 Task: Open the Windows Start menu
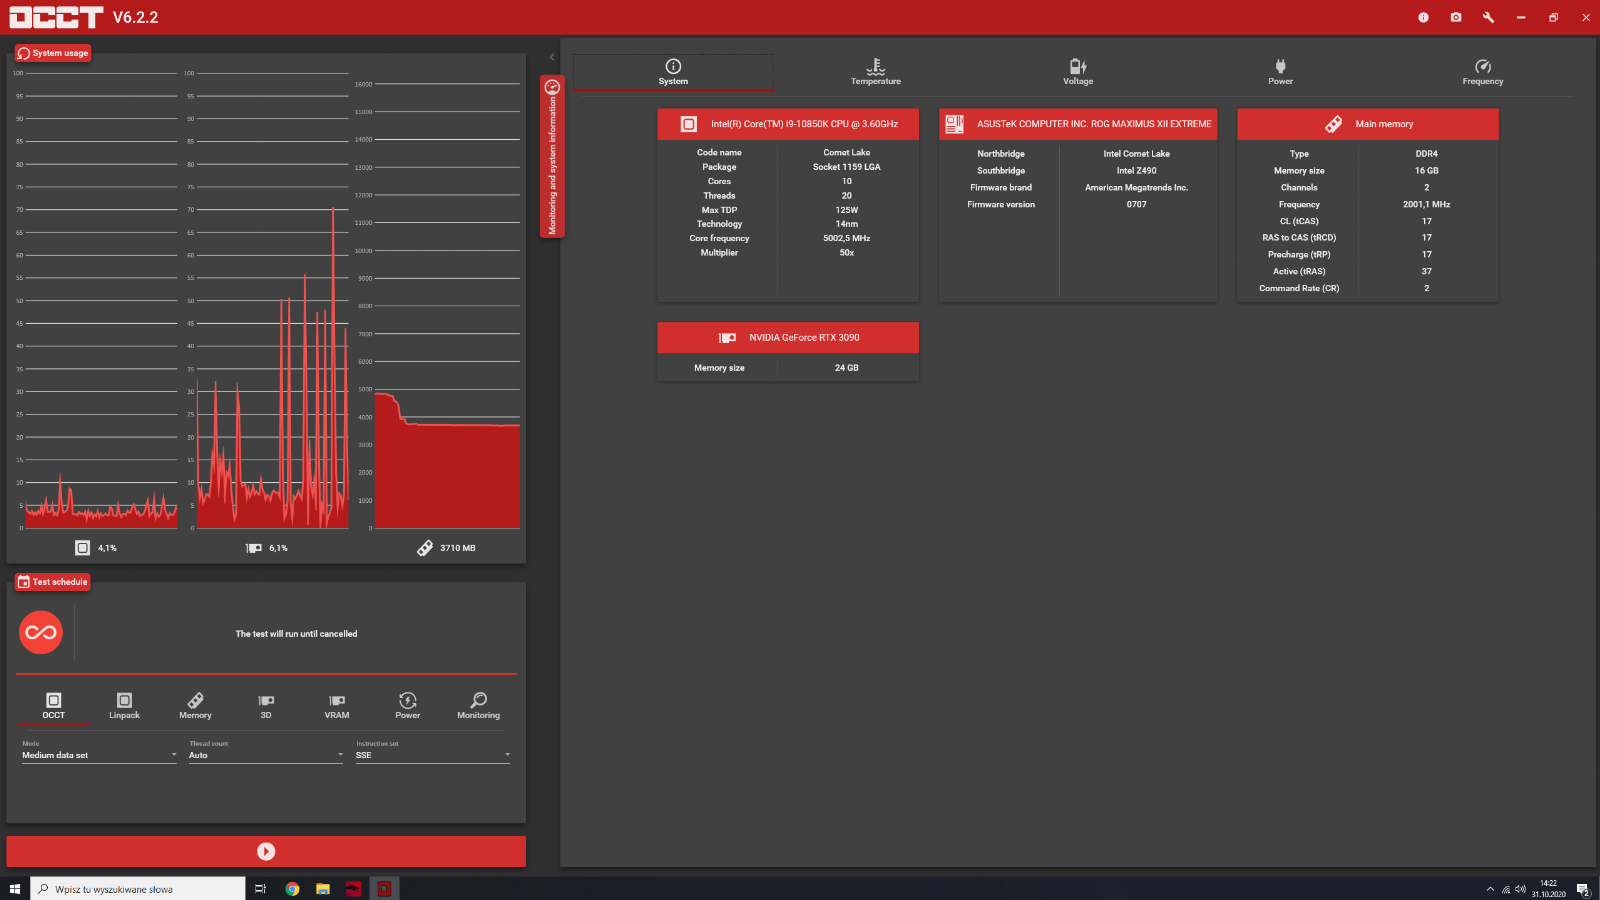coord(14,888)
